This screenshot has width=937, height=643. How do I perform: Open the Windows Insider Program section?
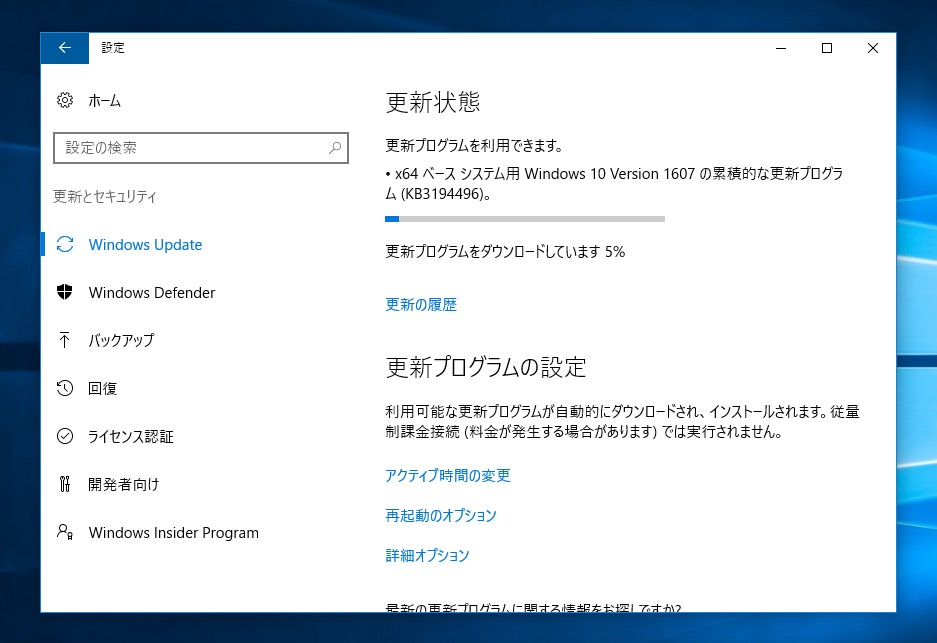pyautogui.click(x=173, y=532)
